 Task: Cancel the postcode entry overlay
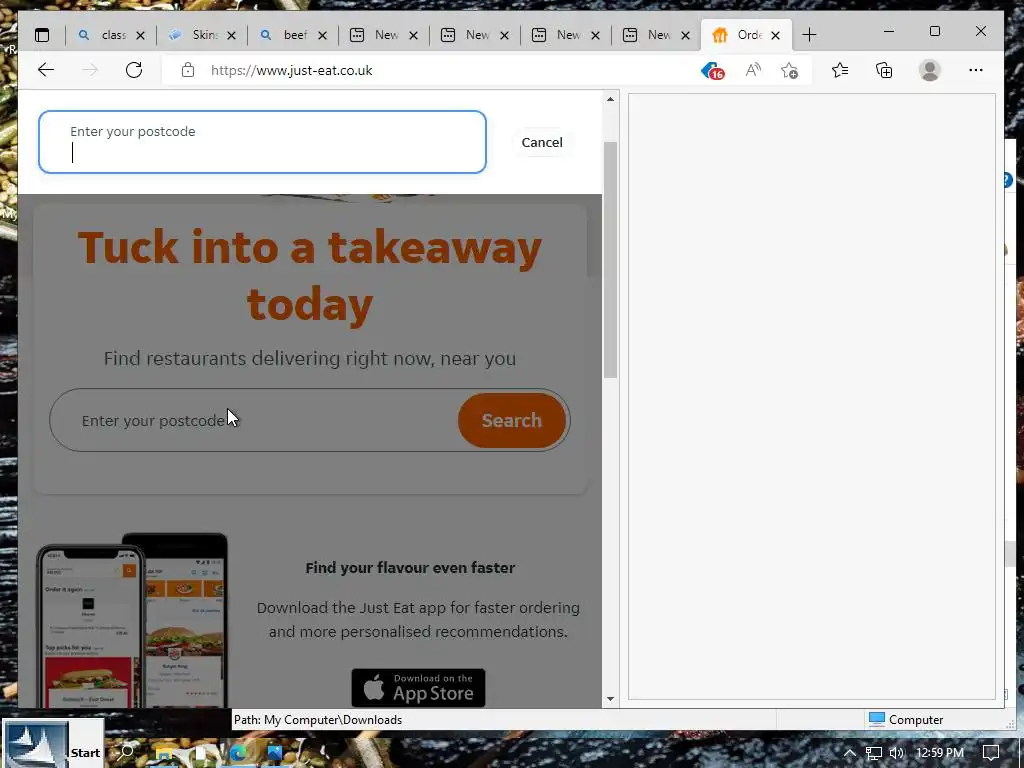541,142
